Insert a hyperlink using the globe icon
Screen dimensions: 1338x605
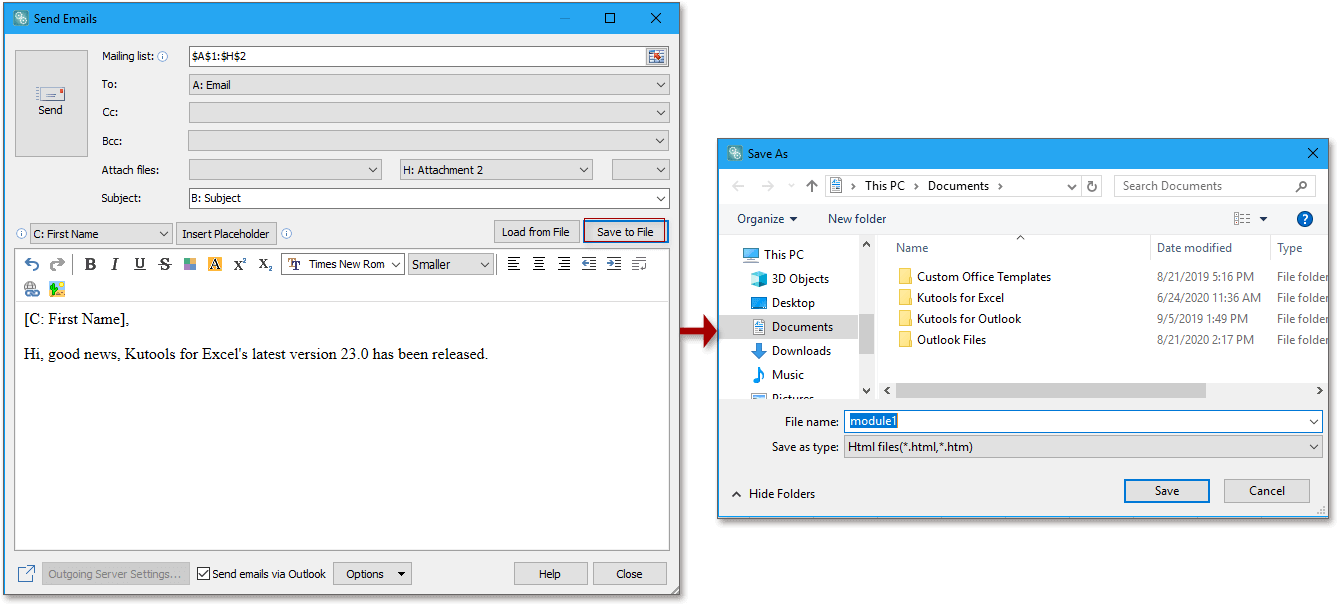(32, 288)
